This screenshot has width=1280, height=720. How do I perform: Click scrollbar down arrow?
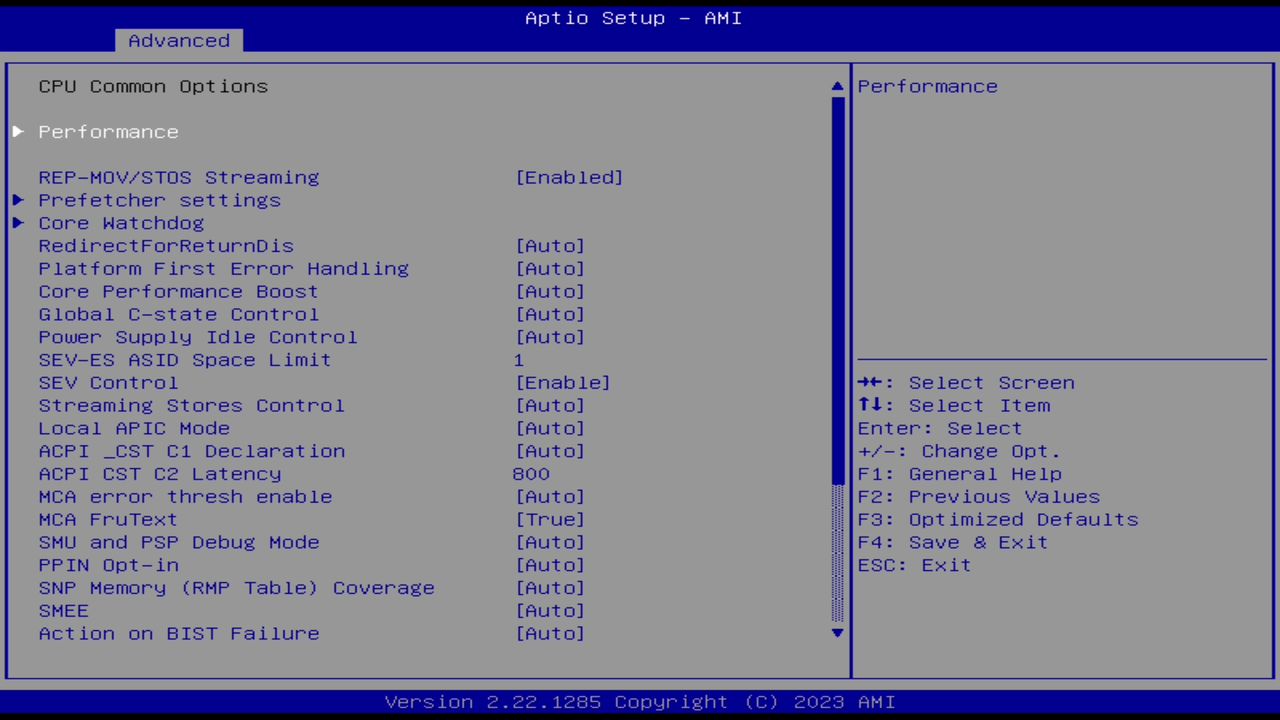pos(838,633)
